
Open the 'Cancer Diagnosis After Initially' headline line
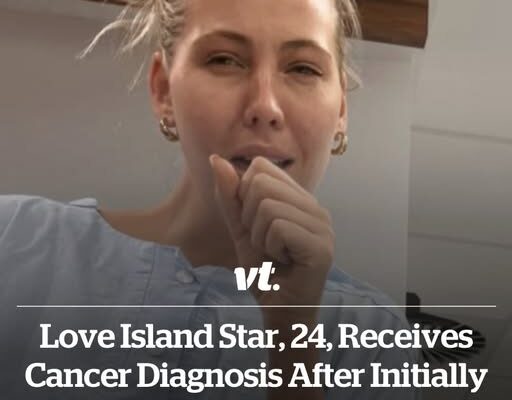pos(256,375)
